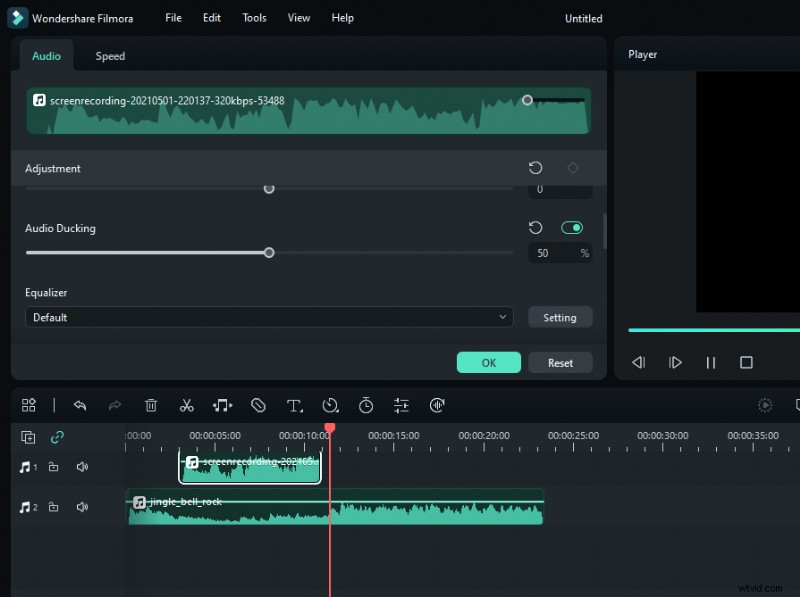
Task: Reset the audio settings
Action: (x=561, y=362)
